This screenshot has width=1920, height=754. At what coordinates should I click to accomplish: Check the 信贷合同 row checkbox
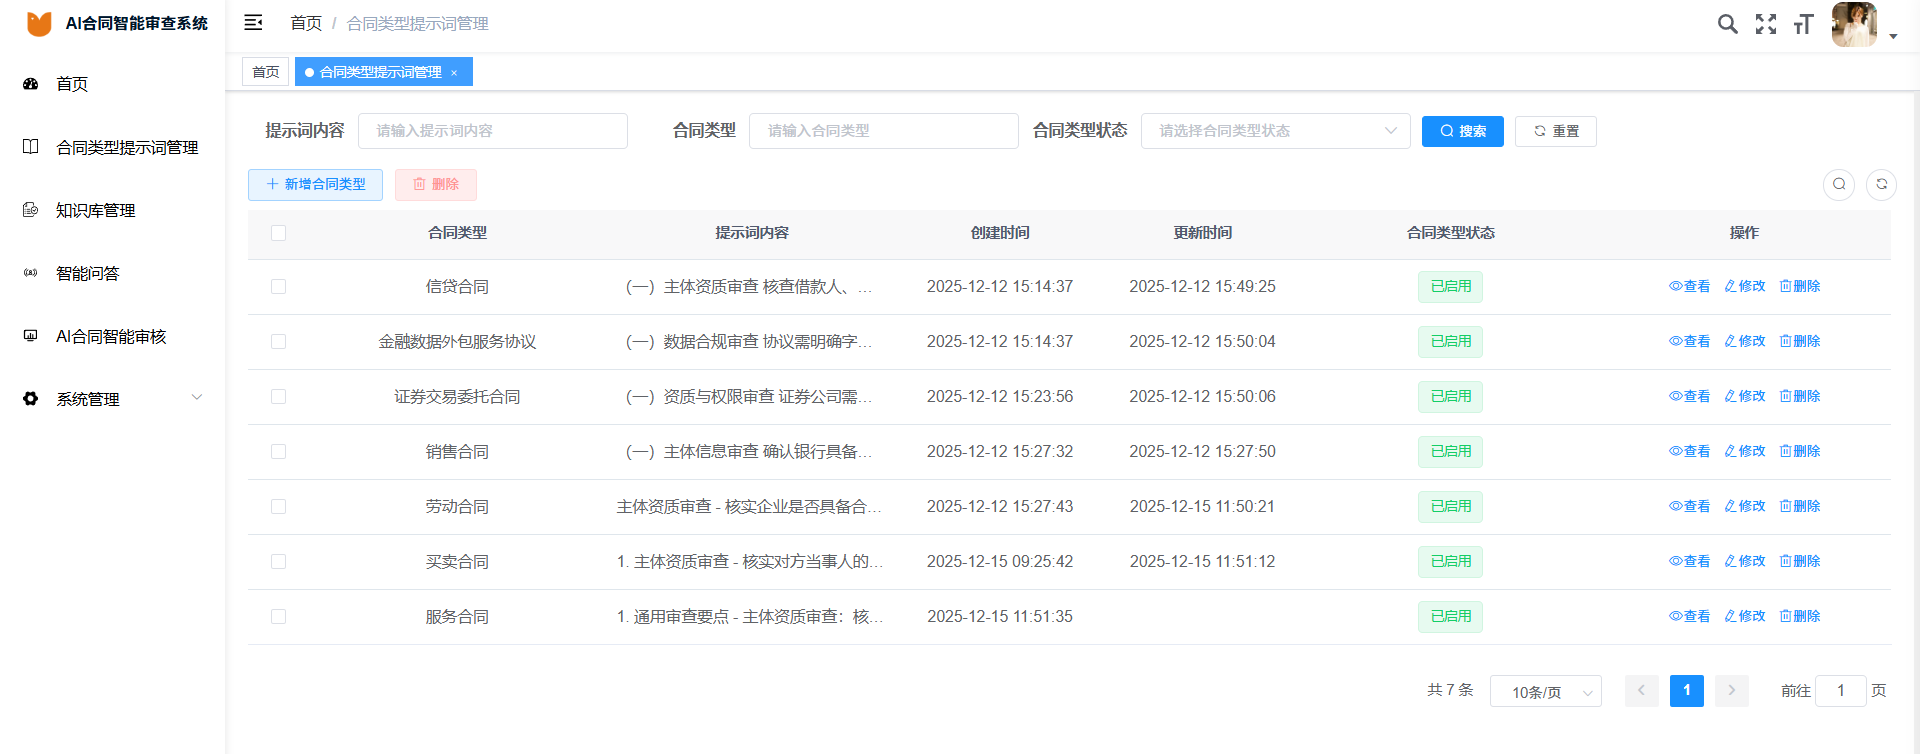click(278, 287)
